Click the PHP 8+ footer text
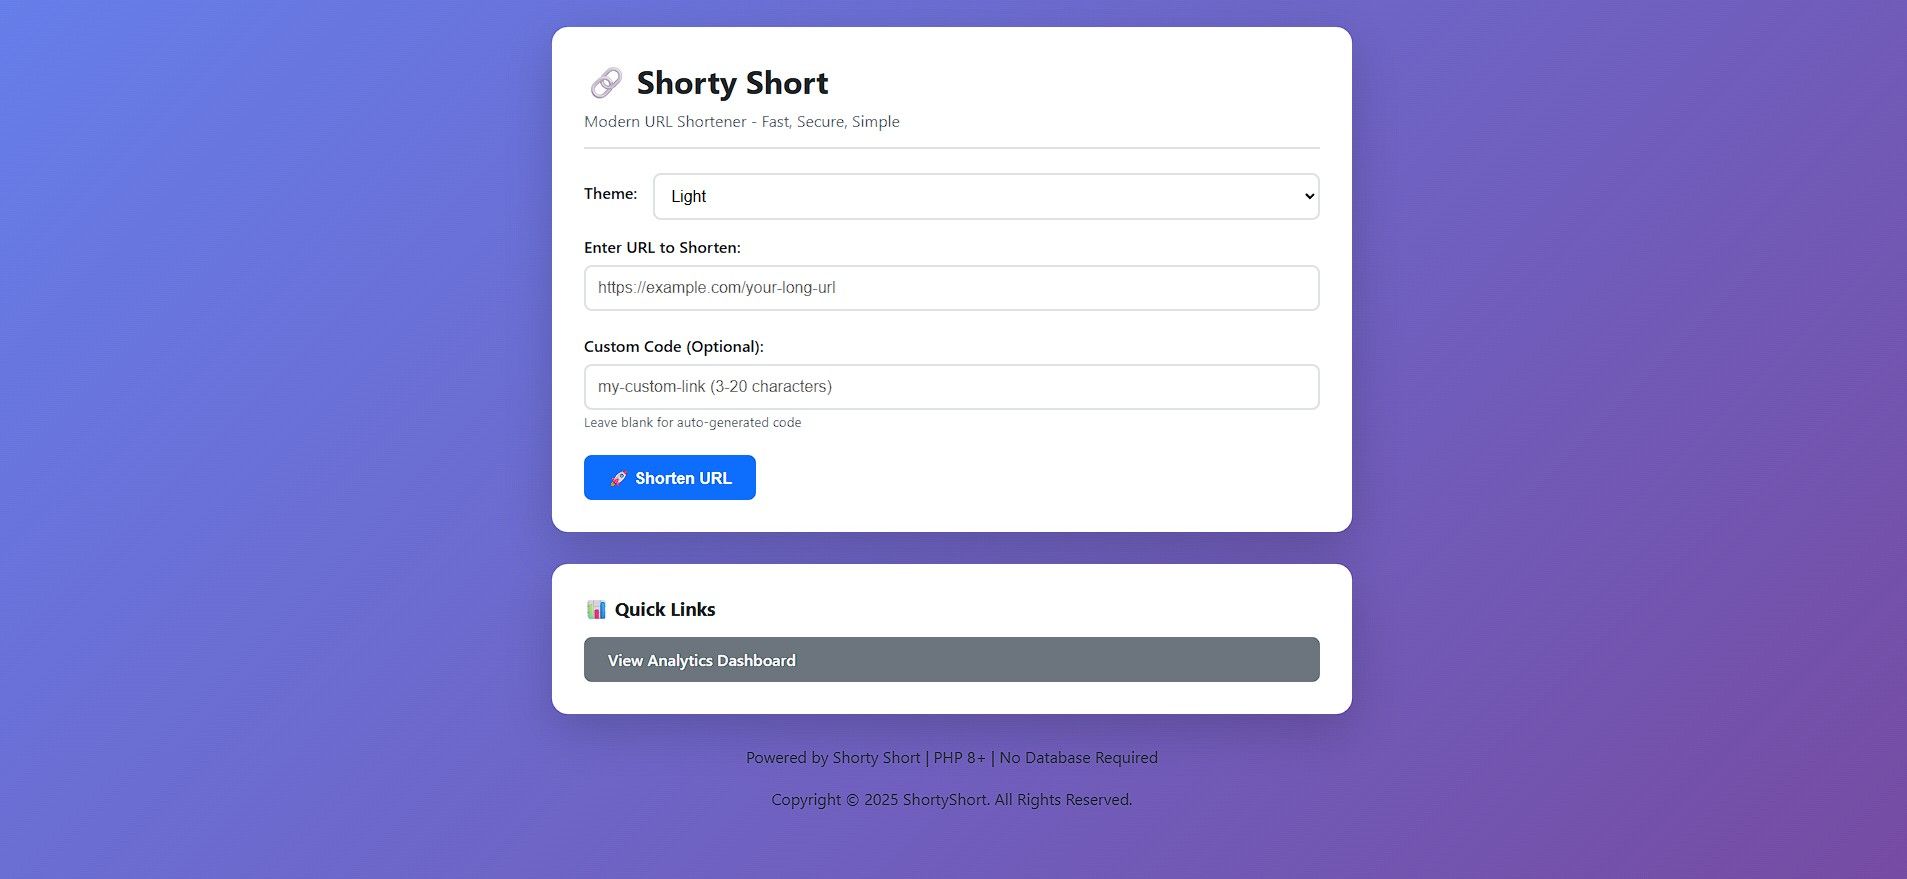 pyautogui.click(x=959, y=758)
